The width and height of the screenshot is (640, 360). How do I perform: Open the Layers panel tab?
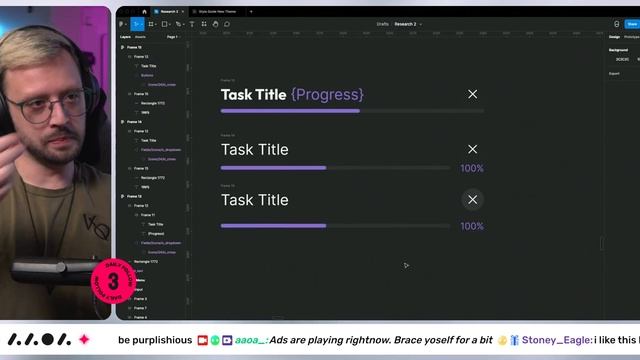pyautogui.click(x=125, y=37)
